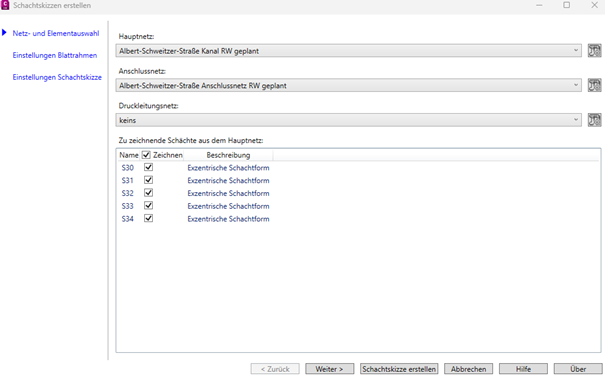Screen dimensions: 605x379
Task: Toggle the Zeichnen checkbox for S32
Action: (x=149, y=193)
